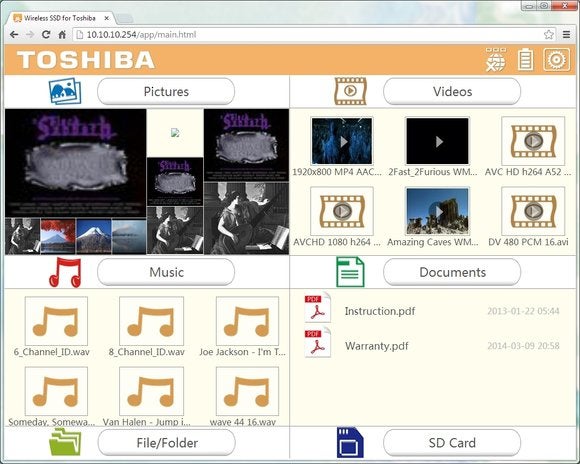Screen dimensions: 580x464
Task: Open the settings gear icon in Toshiba header
Action: (x=556, y=60)
